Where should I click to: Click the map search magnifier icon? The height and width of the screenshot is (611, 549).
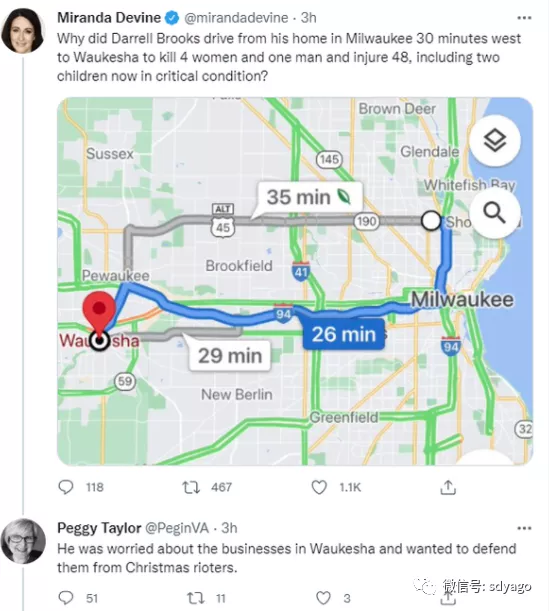[x=495, y=213]
